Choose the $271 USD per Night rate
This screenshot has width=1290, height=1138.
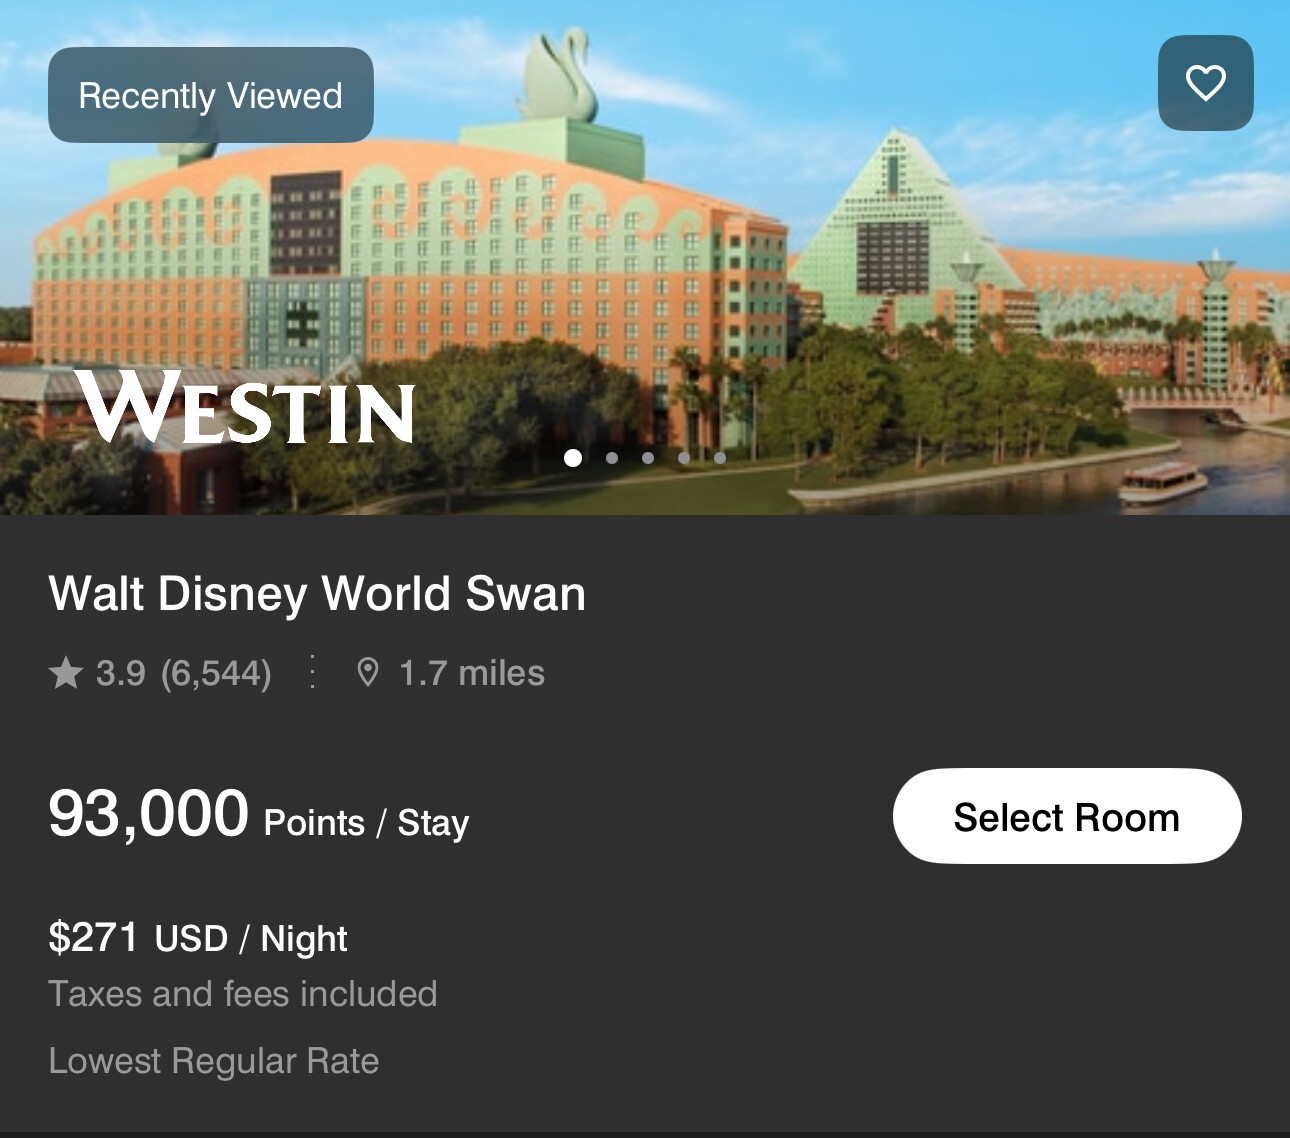coord(198,938)
